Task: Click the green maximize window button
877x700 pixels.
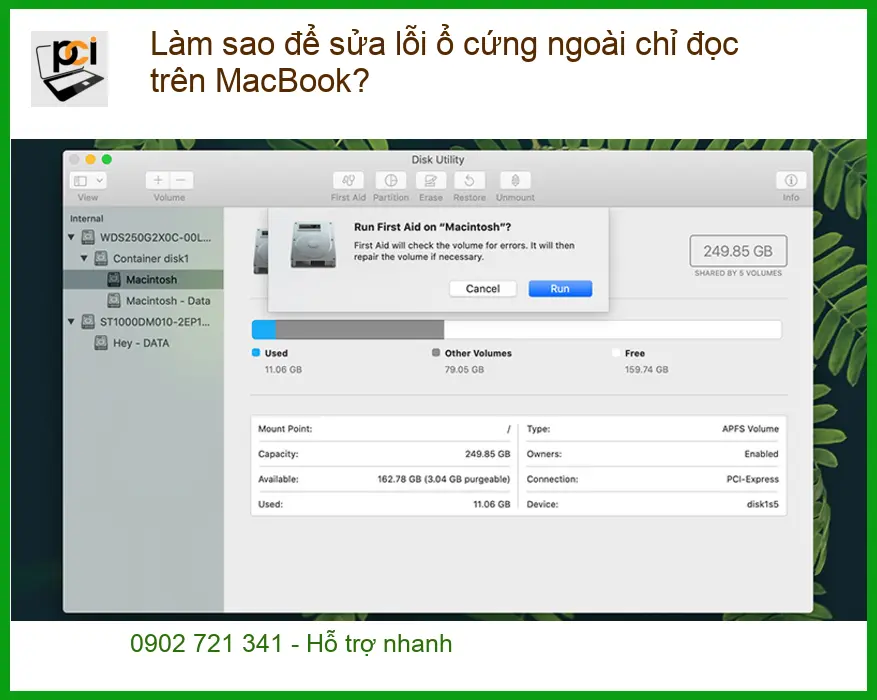Action: (107, 159)
